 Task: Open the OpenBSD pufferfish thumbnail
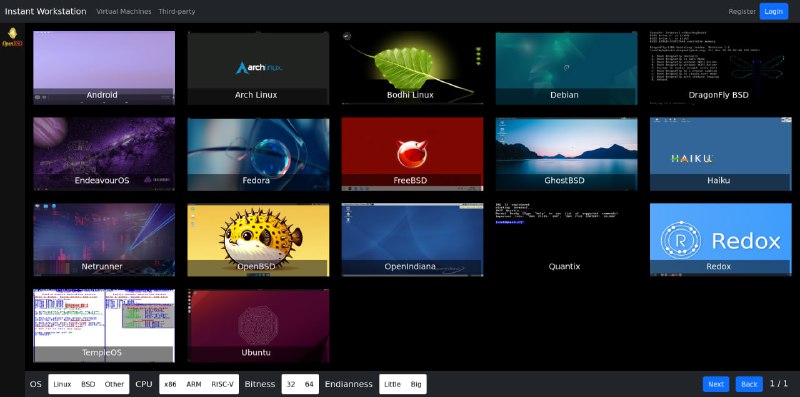point(258,240)
